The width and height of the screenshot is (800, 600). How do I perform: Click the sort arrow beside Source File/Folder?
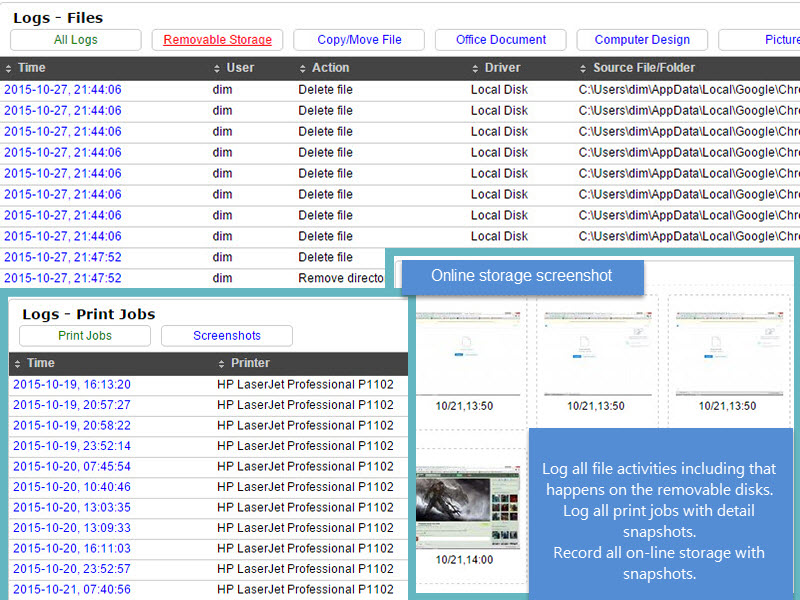click(x=584, y=68)
